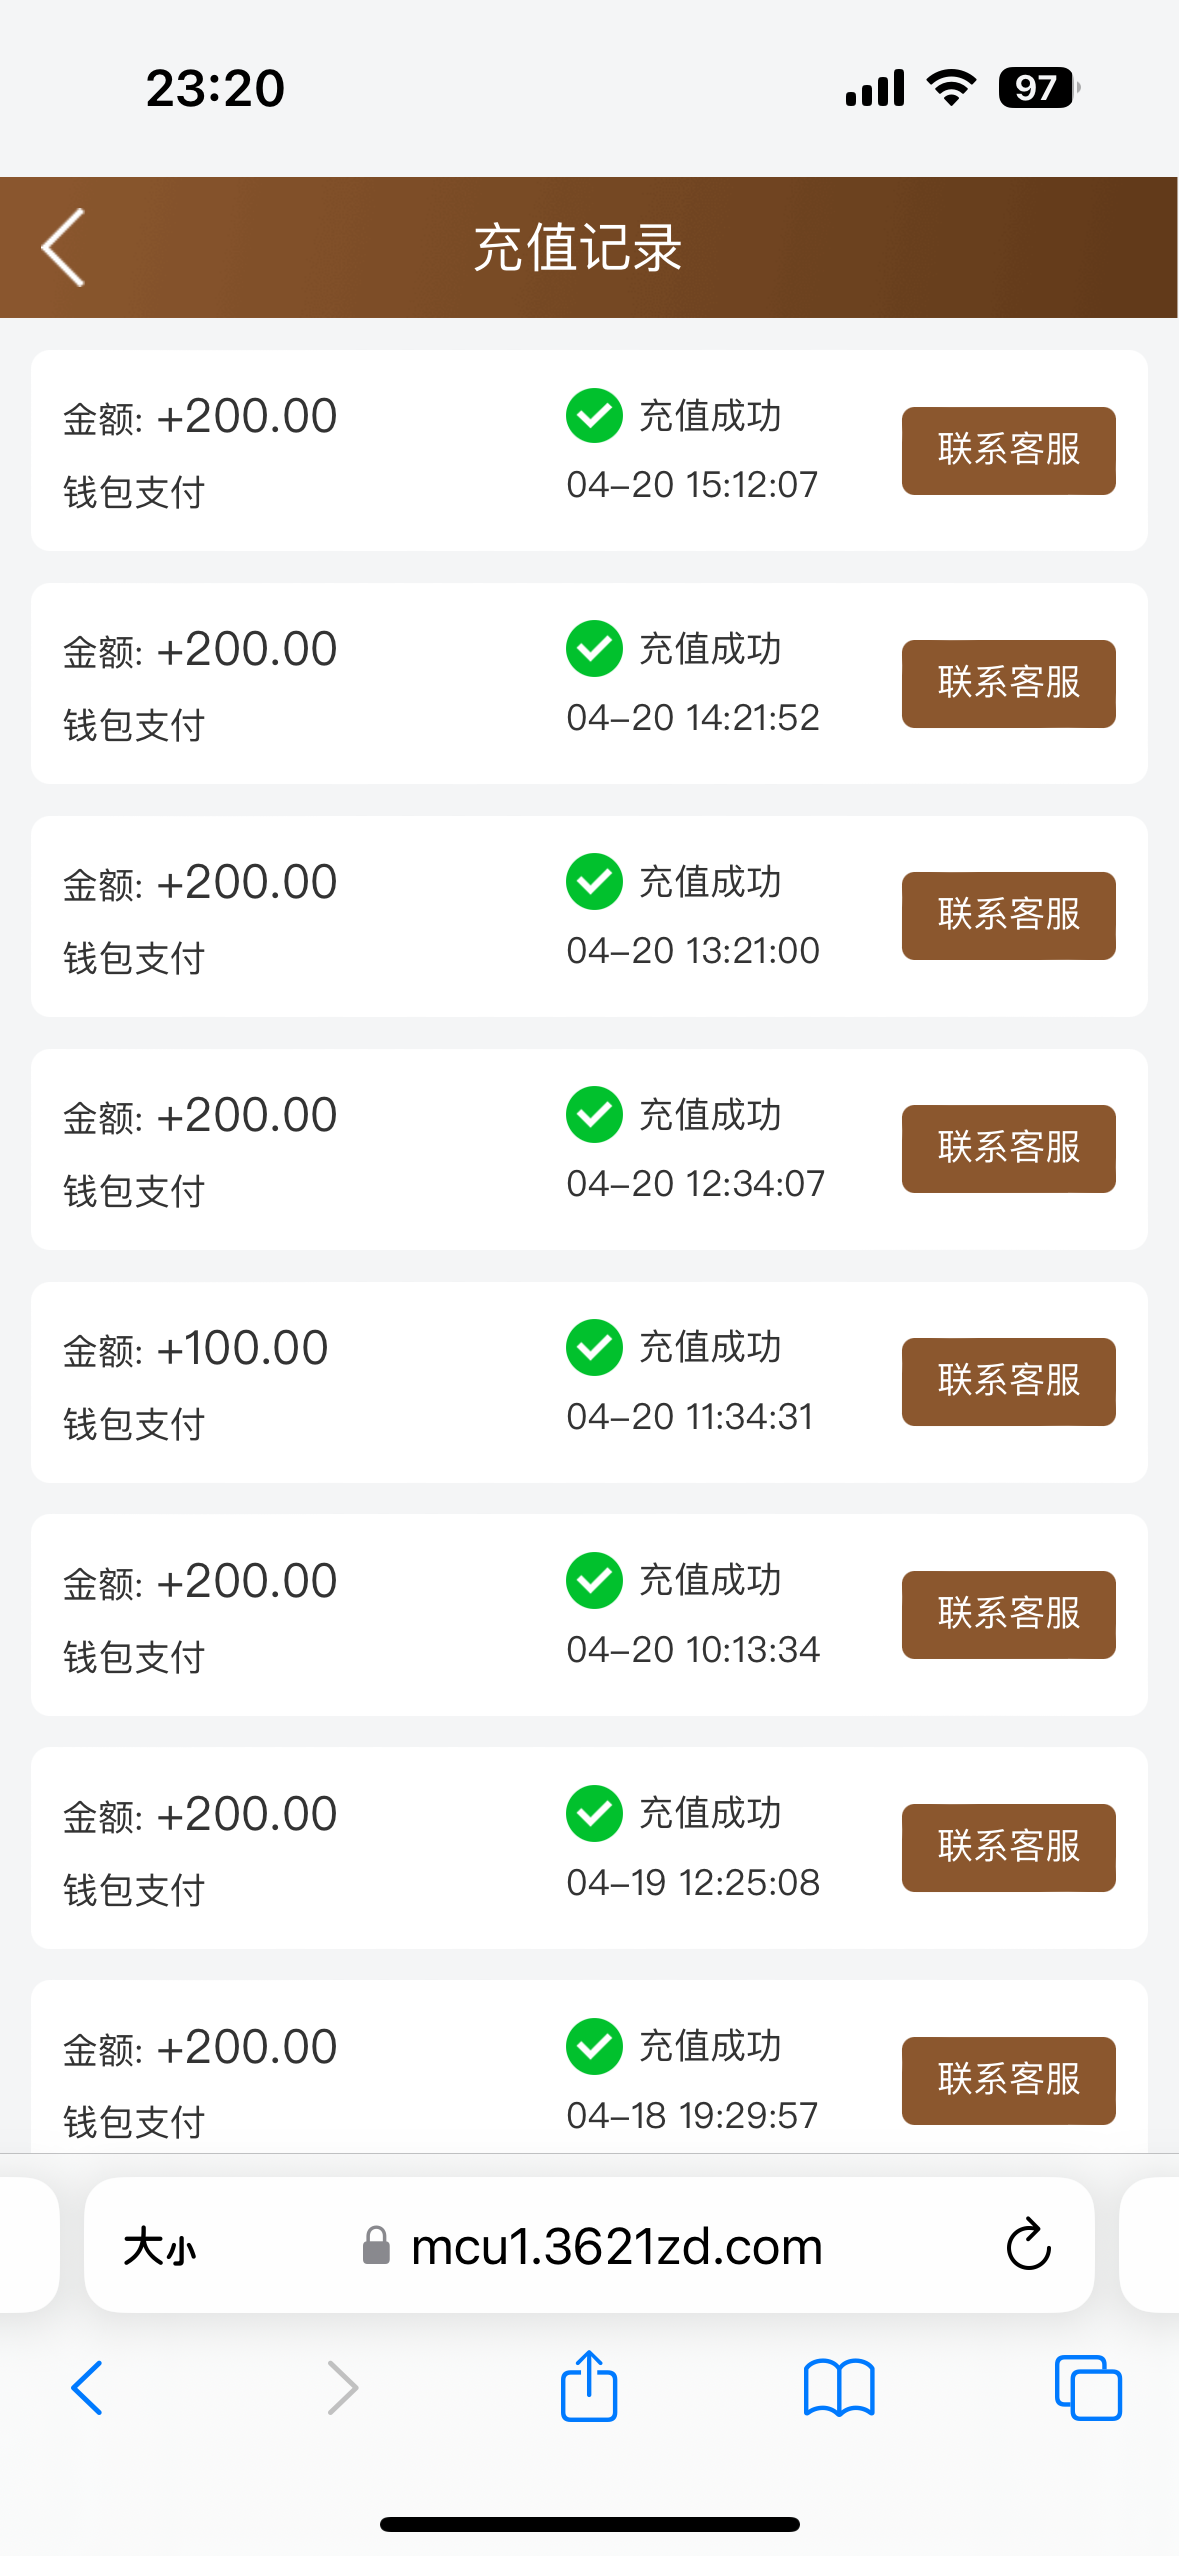Screen dimensions: 1179x2556
Task: Tap the mcu1.3621zd.com address field
Action: point(616,2247)
